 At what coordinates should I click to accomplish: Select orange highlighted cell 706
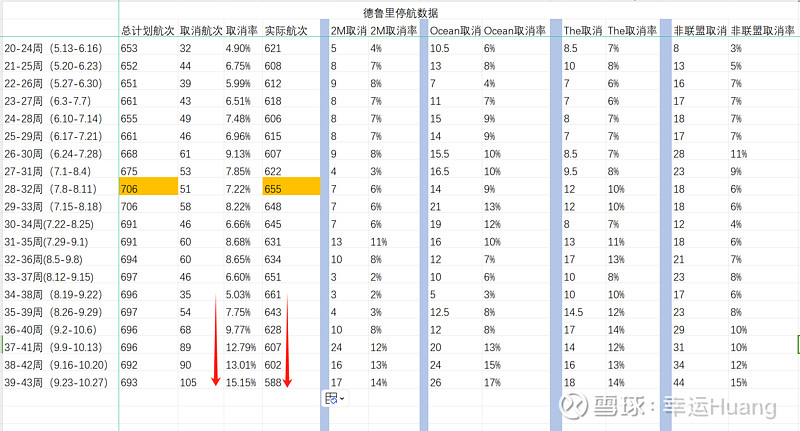(148, 187)
